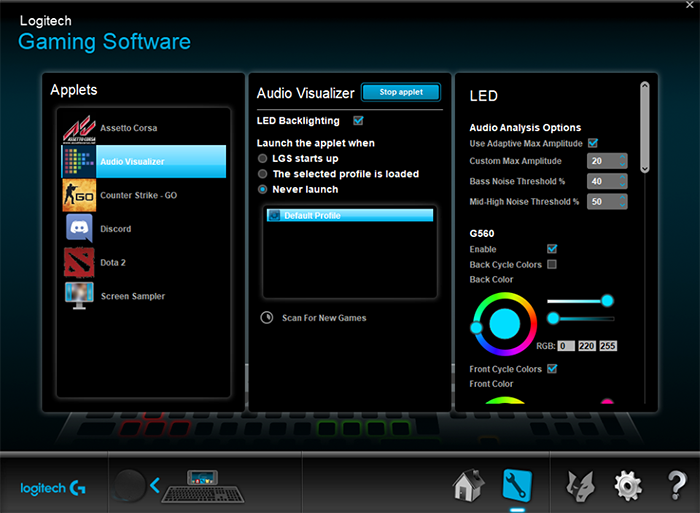Choose the Dota 2 applet icon
700x513 pixels.
point(79,262)
